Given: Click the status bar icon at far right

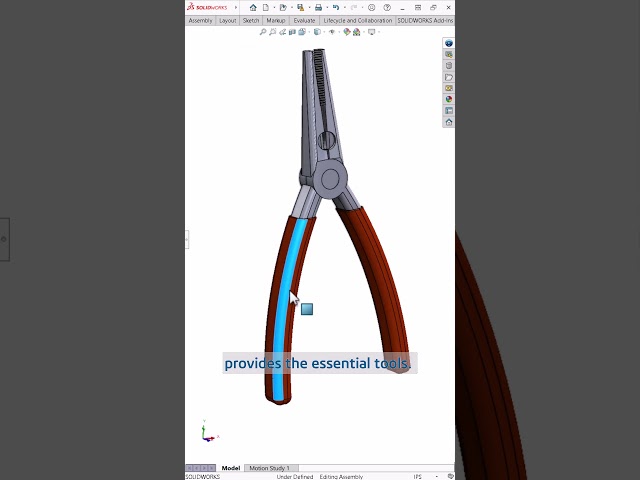Looking at the screenshot, I should (450, 476).
